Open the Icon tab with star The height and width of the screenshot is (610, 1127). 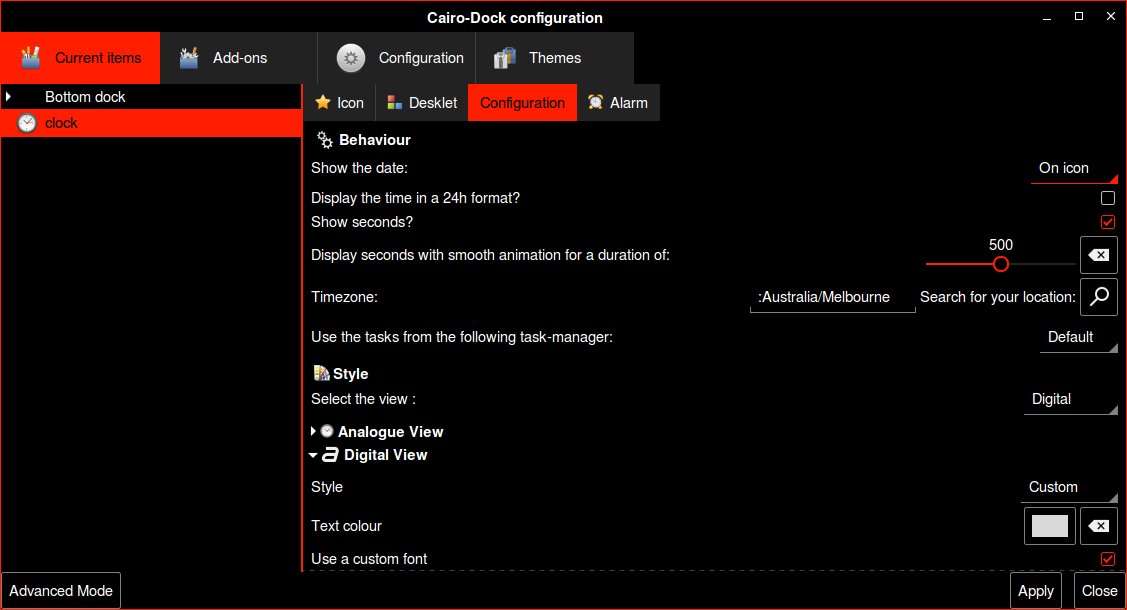(x=340, y=103)
